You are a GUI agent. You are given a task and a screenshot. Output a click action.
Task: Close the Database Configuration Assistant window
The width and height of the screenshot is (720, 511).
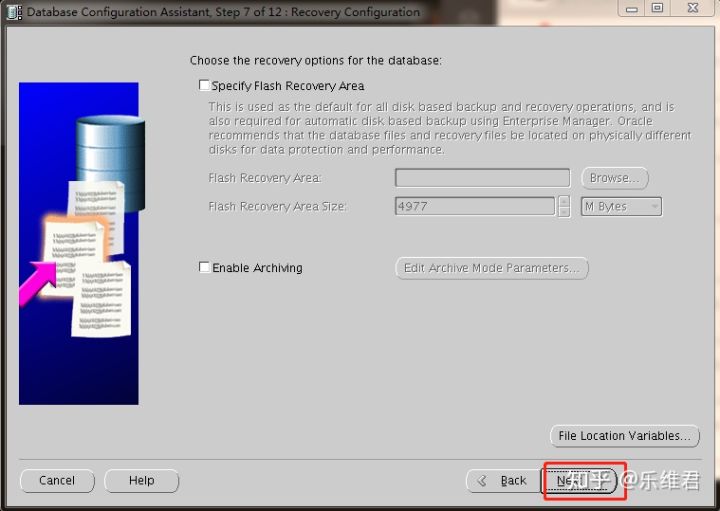point(691,9)
